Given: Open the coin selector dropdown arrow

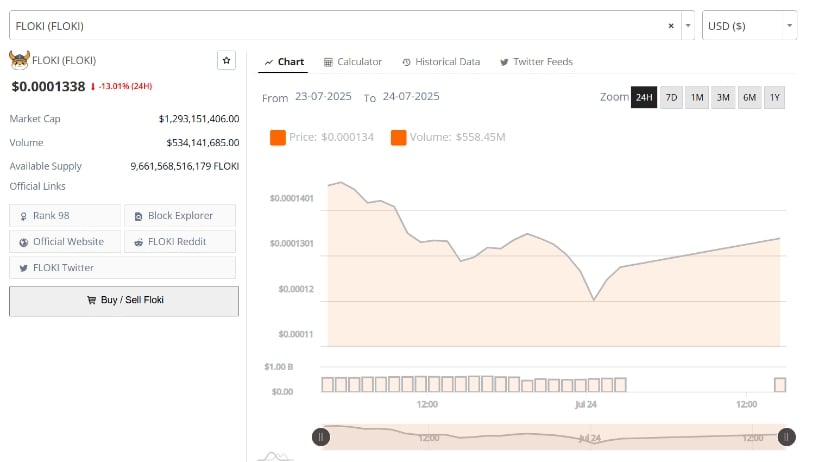Looking at the screenshot, I should point(688,26).
